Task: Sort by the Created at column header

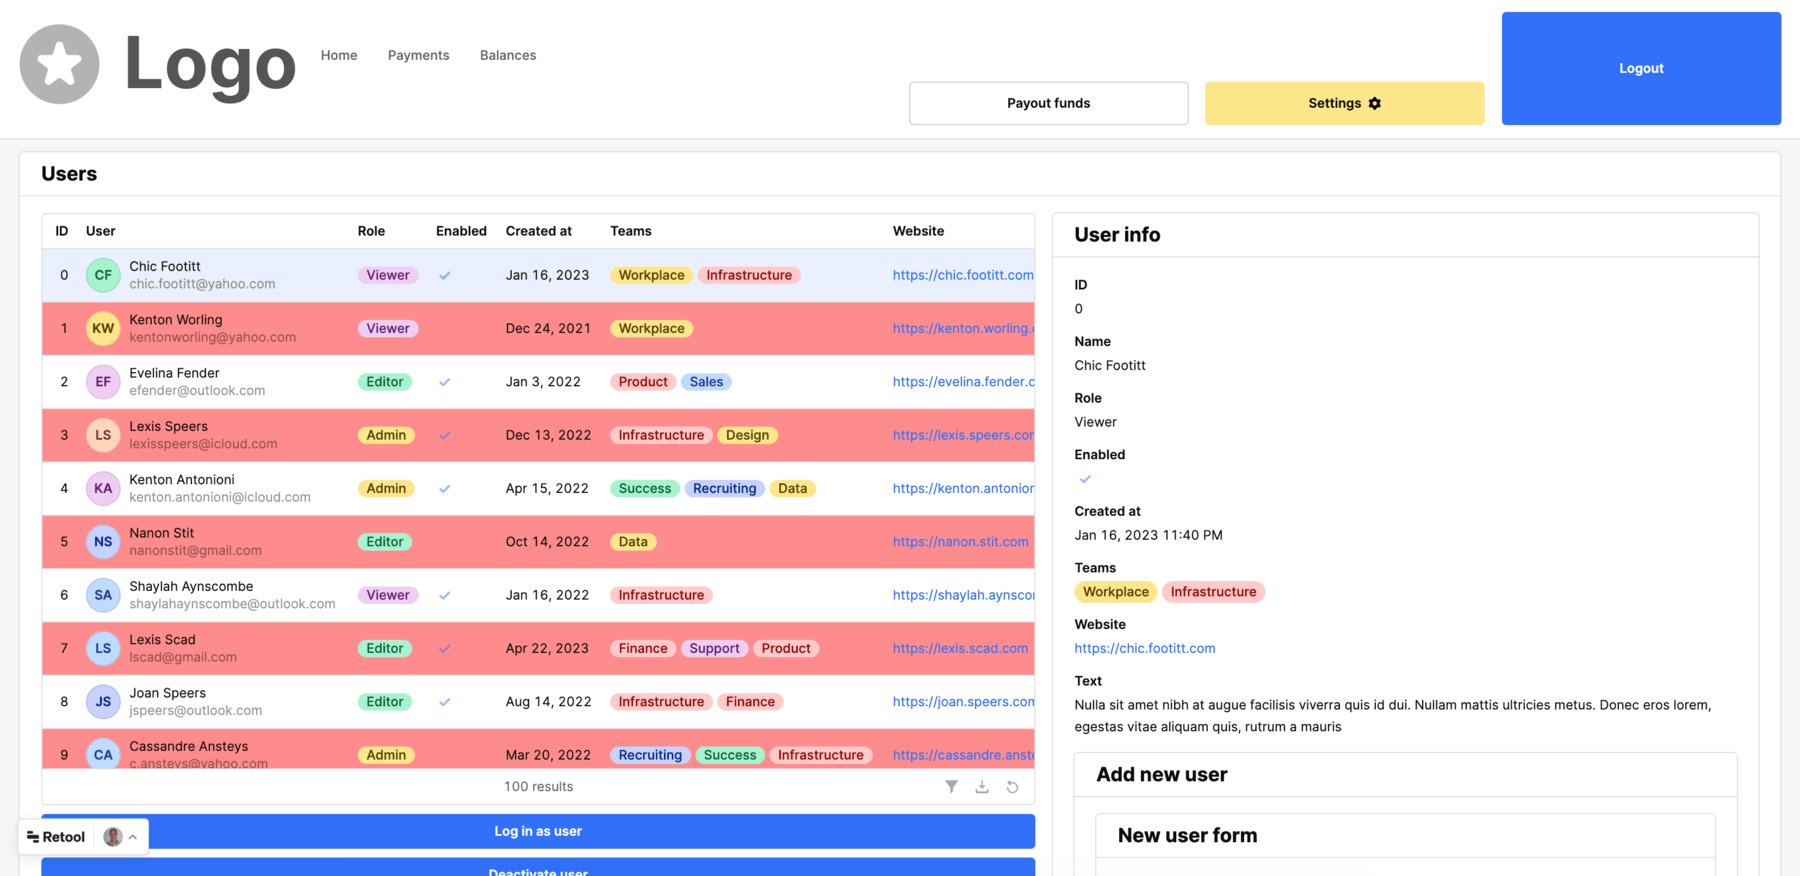Action: (539, 231)
